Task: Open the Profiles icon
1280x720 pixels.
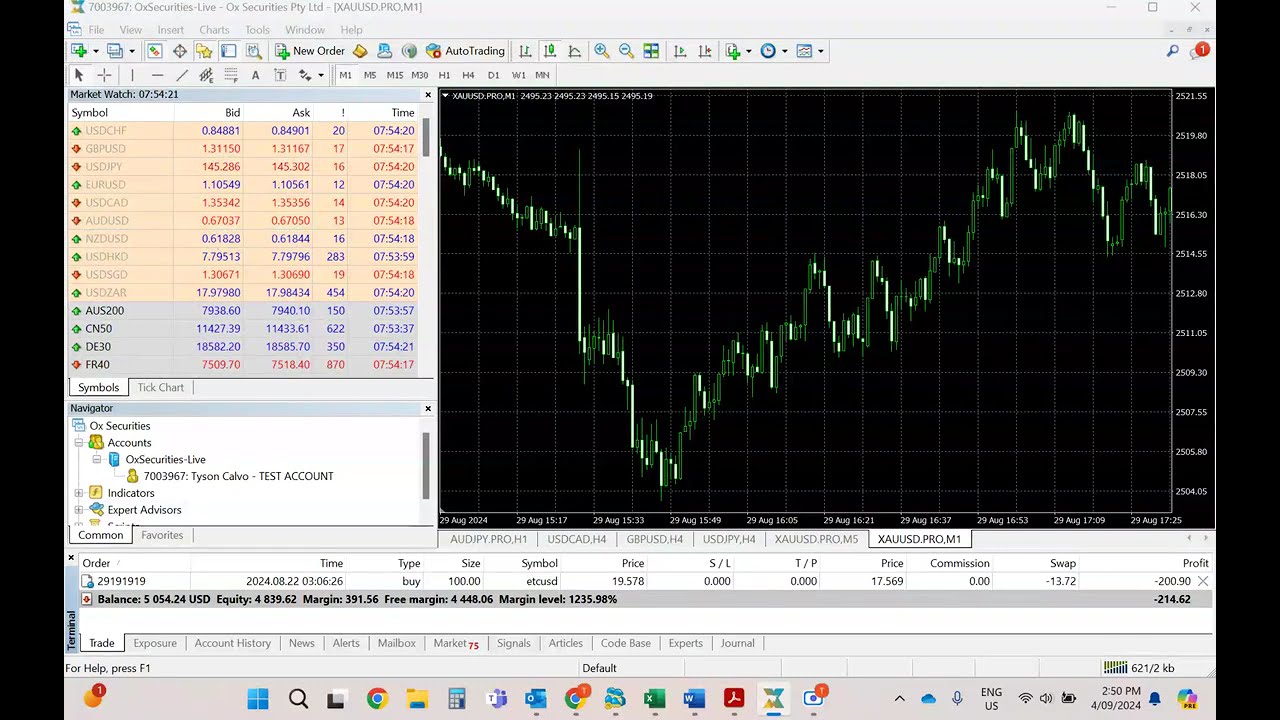Action: [114, 51]
